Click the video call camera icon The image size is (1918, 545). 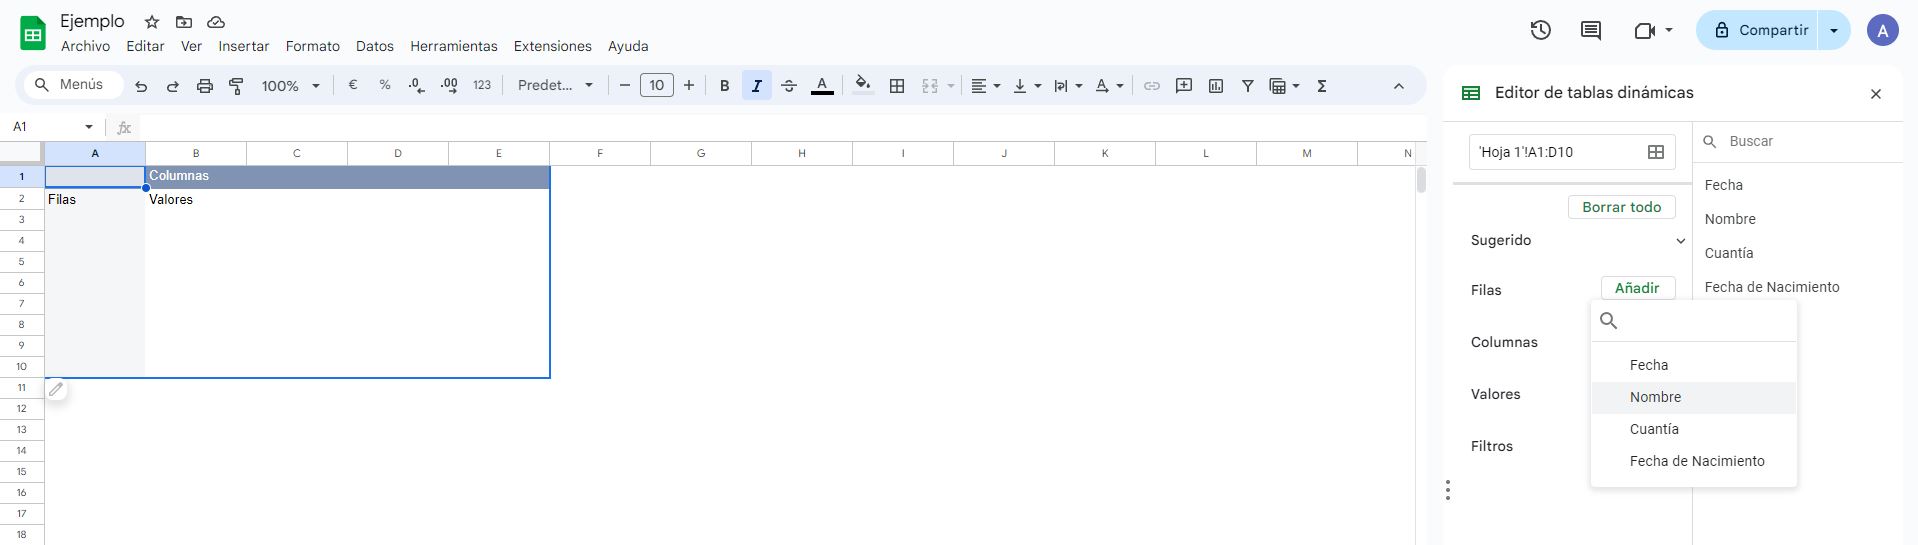click(1645, 30)
